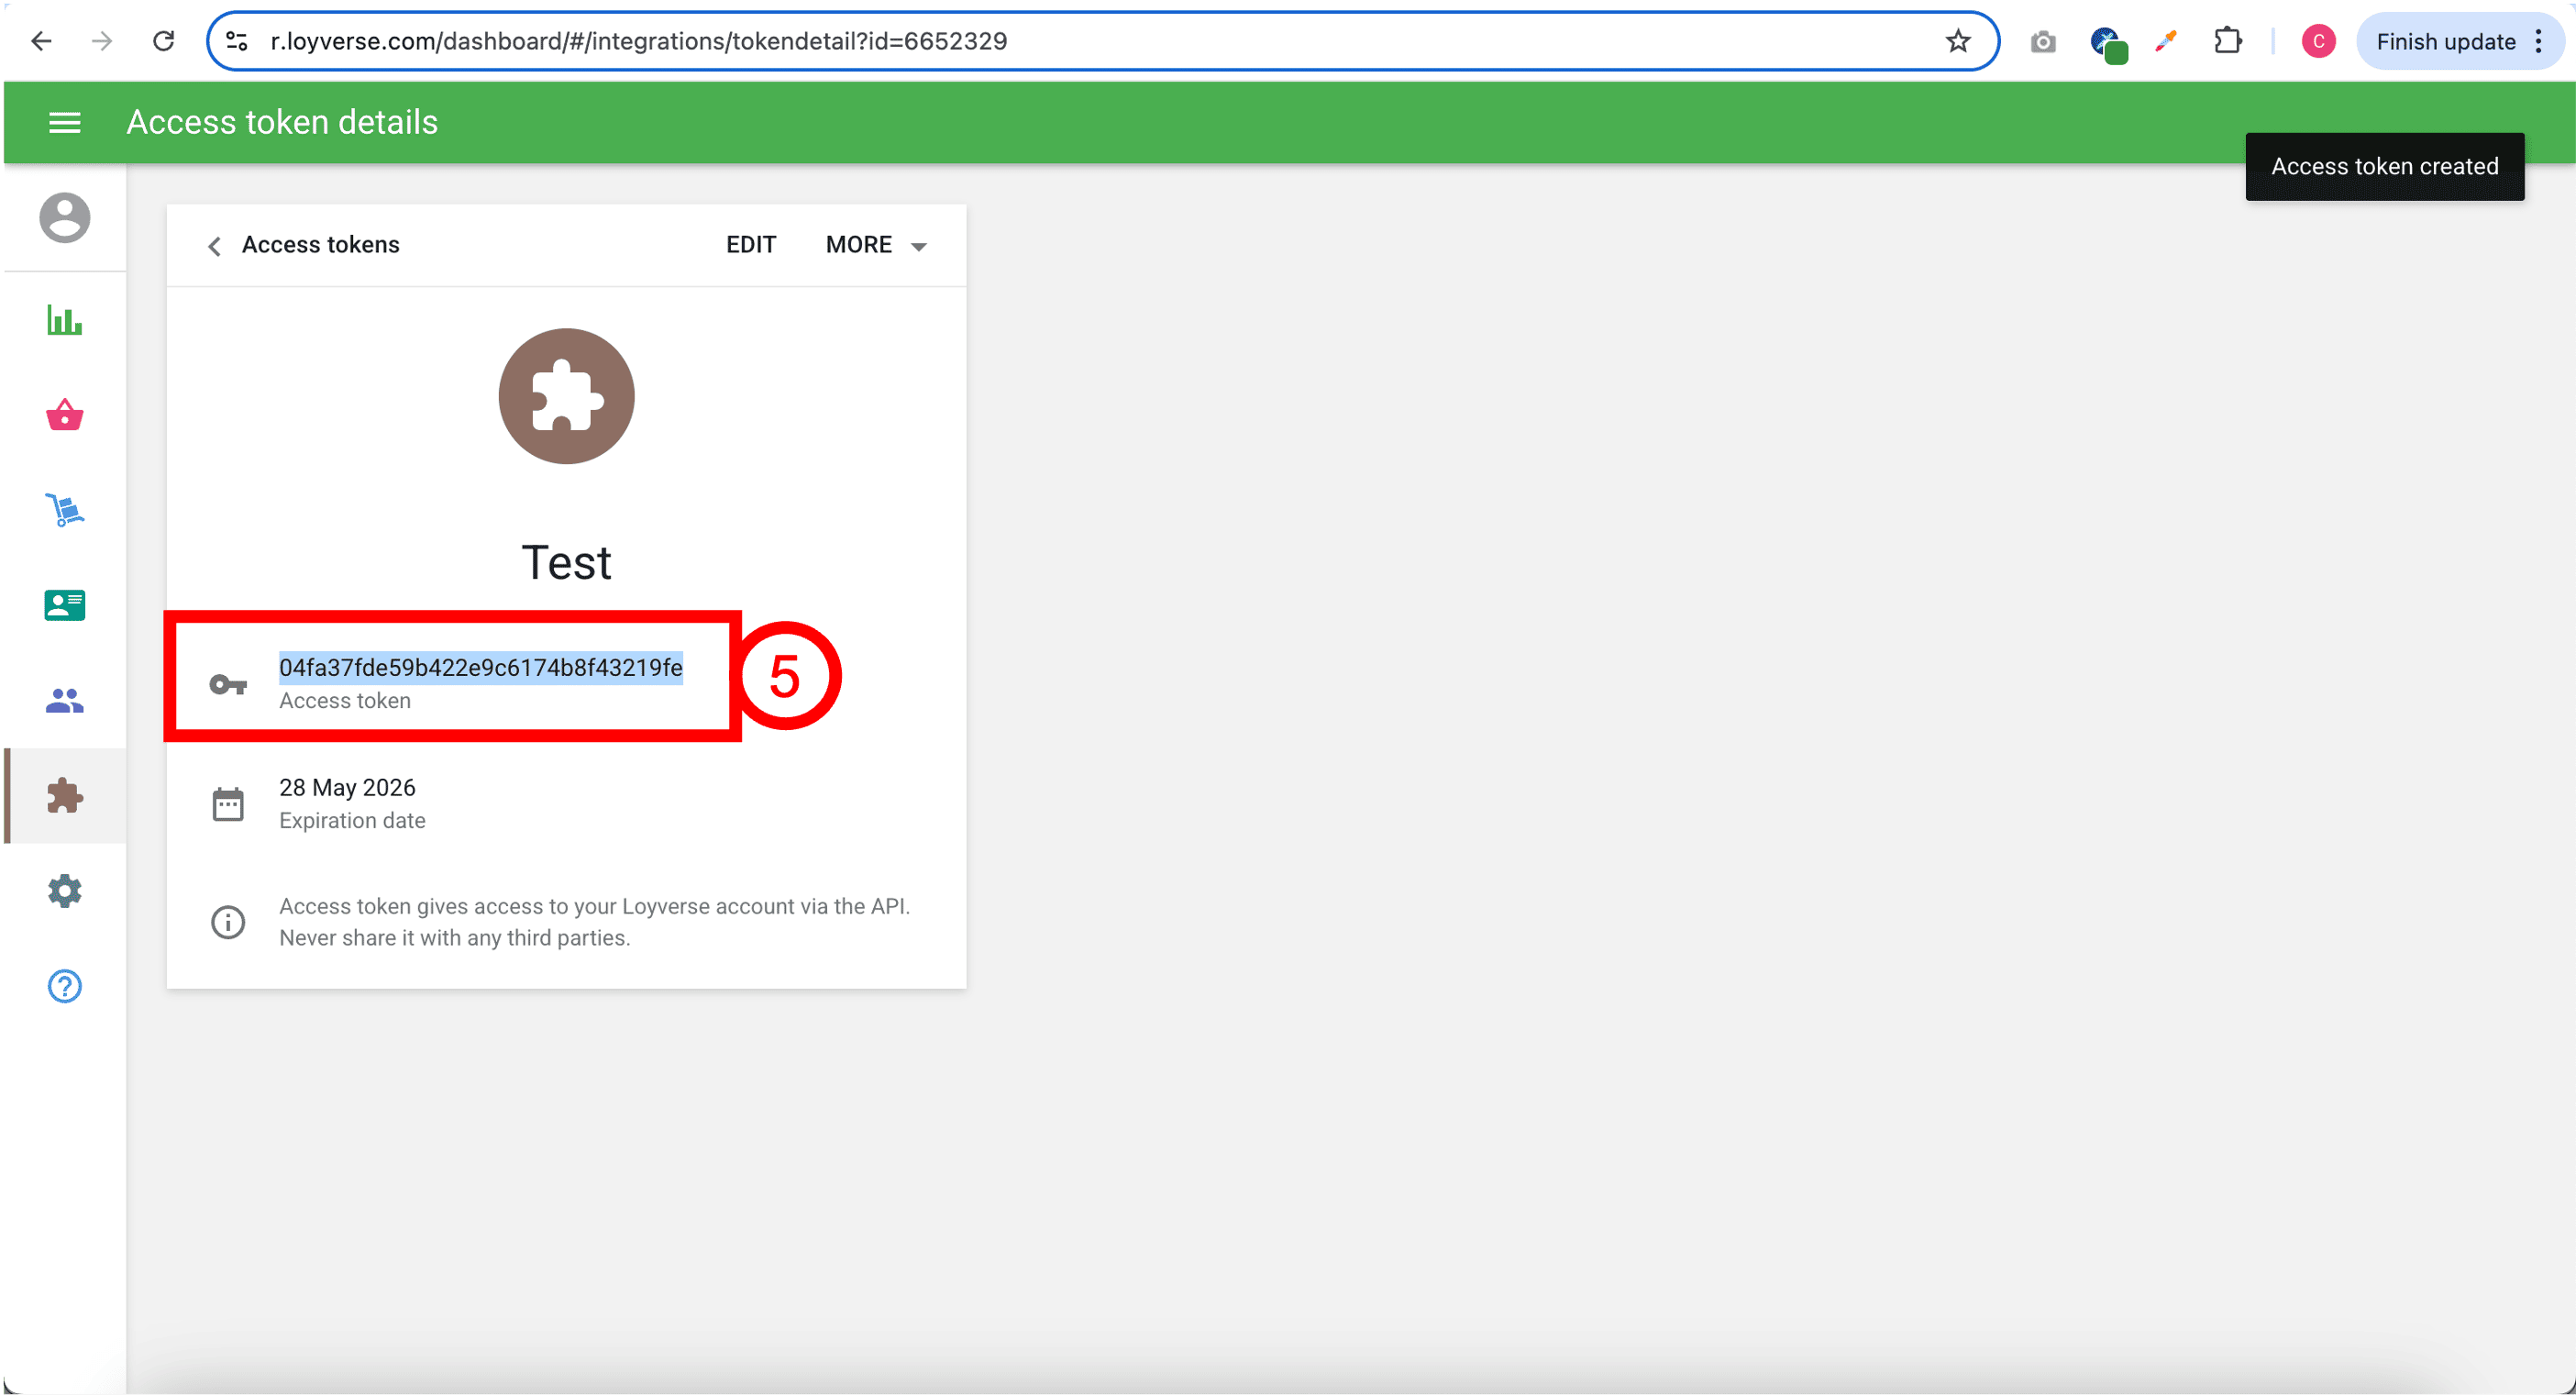2576x1395 pixels.
Task: Open the account profile icon in sidebar
Action: 65,217
